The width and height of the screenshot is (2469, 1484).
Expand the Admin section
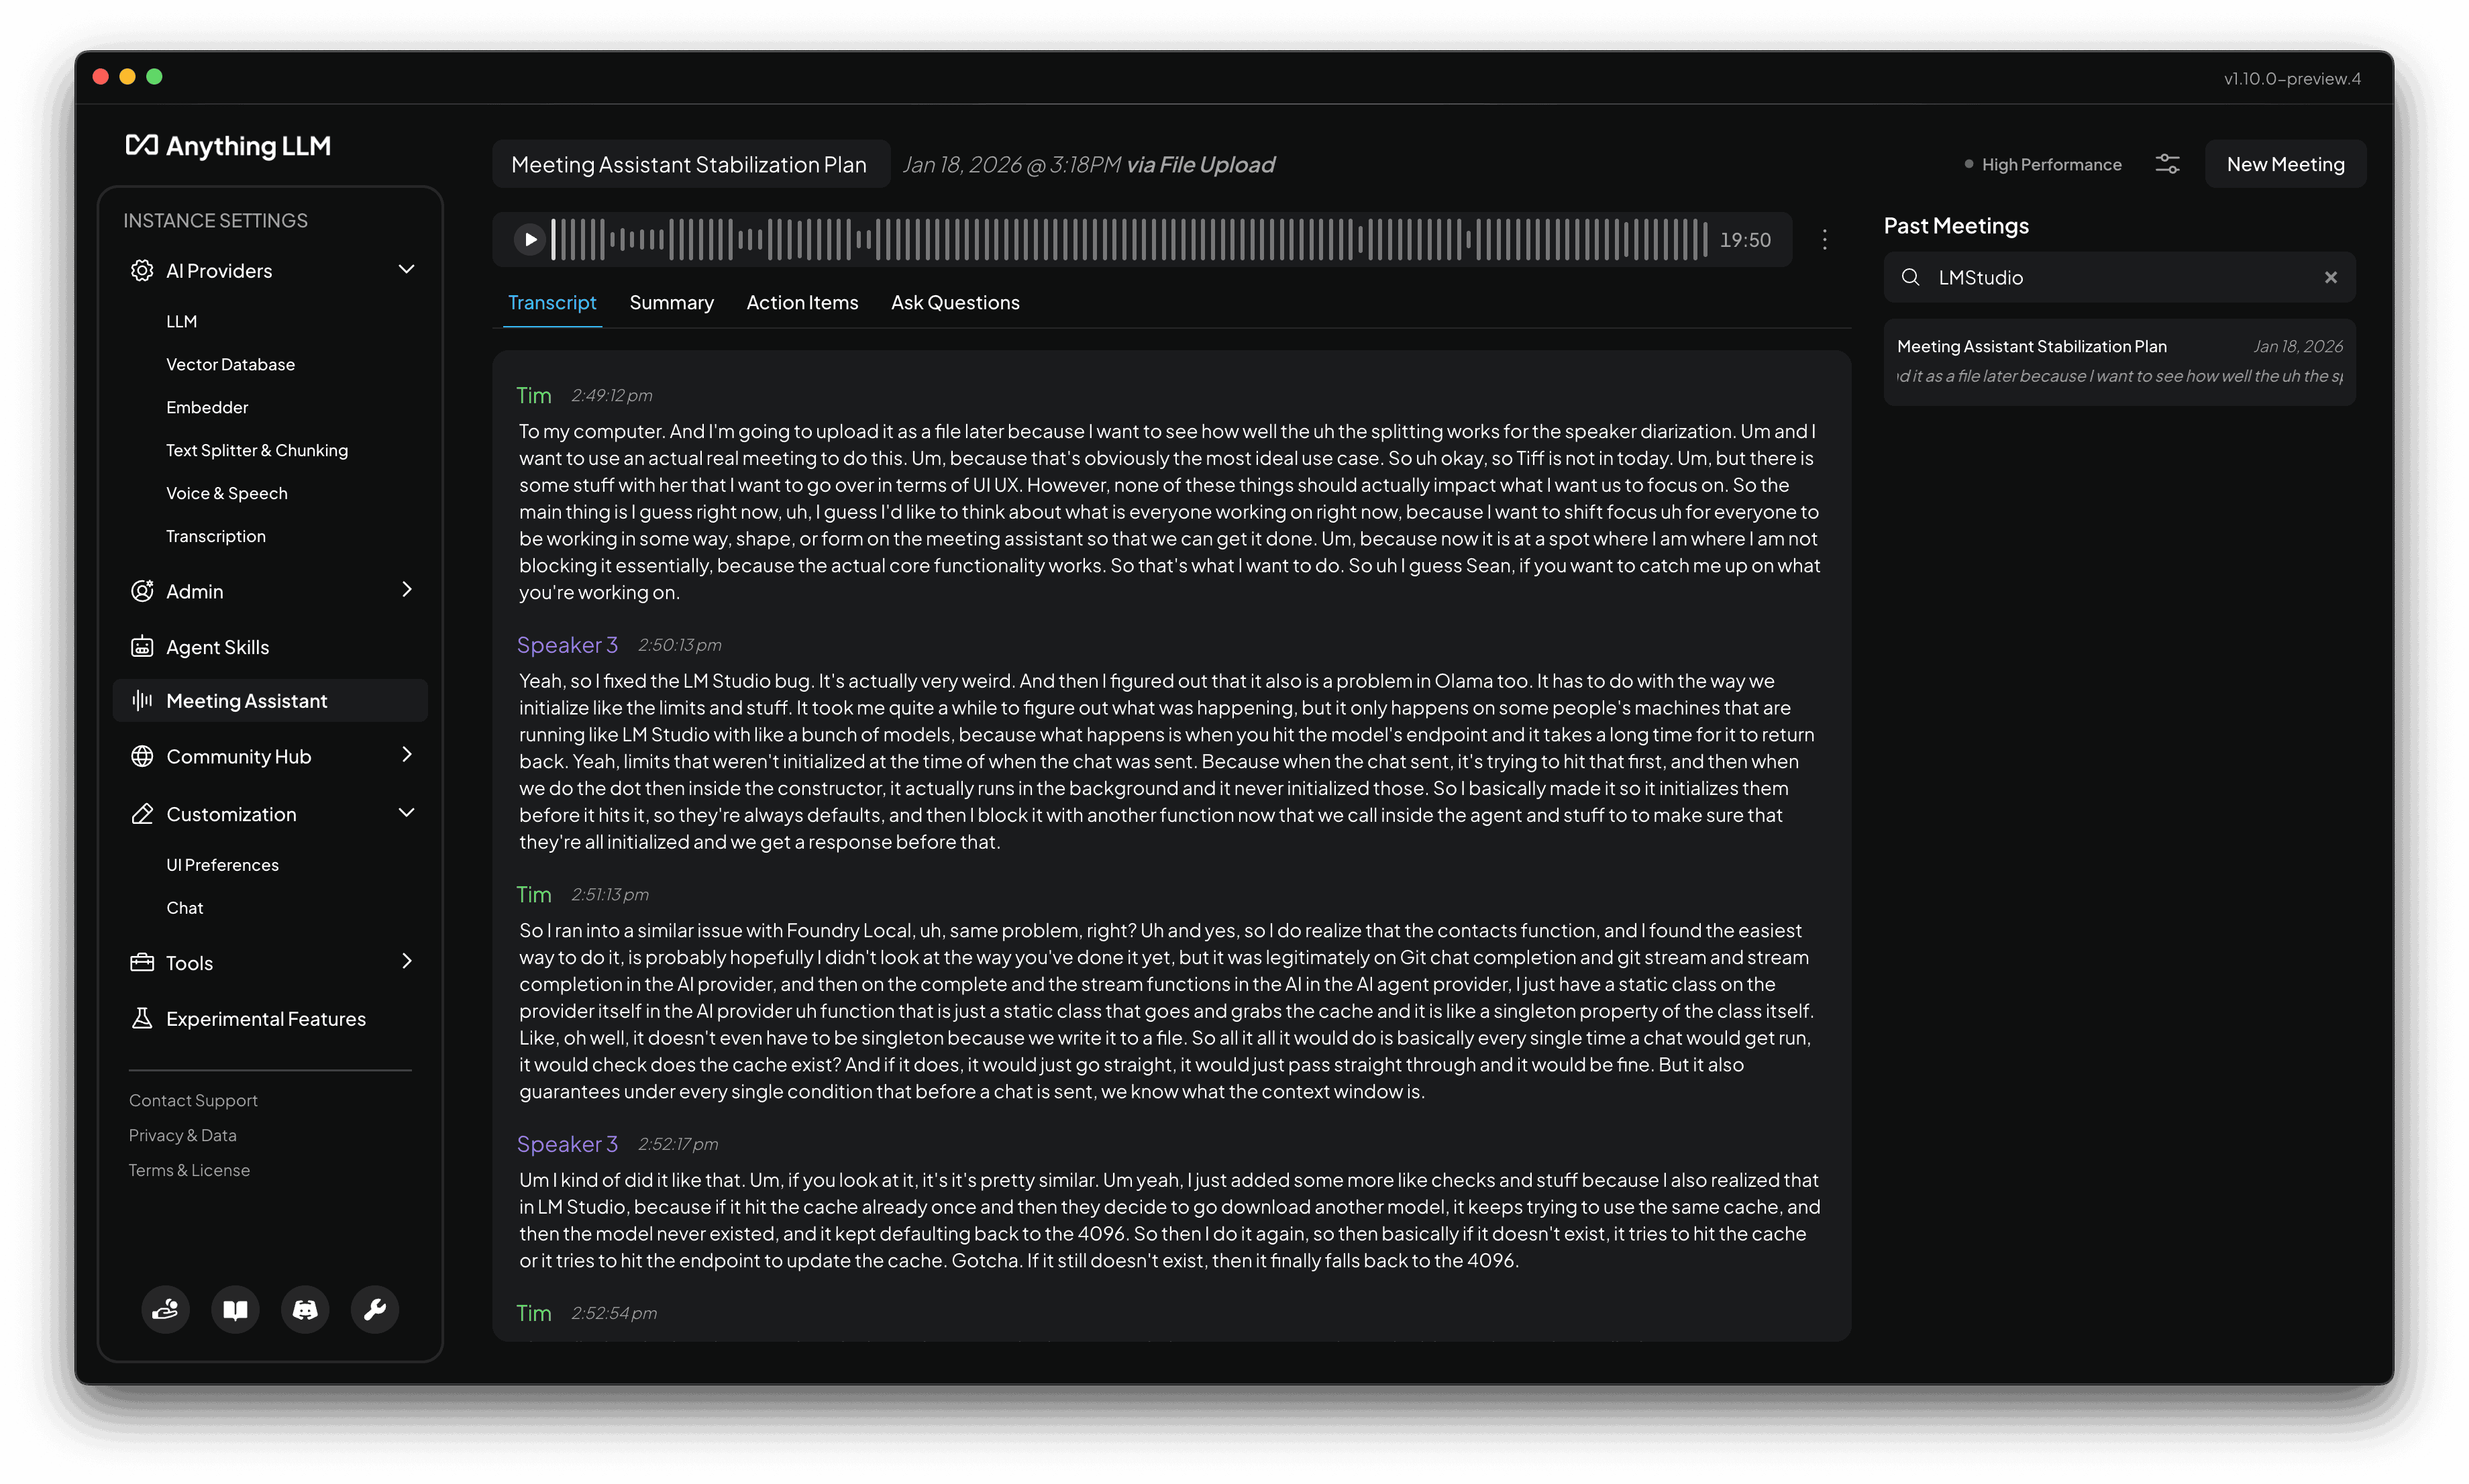click(406, 590)
